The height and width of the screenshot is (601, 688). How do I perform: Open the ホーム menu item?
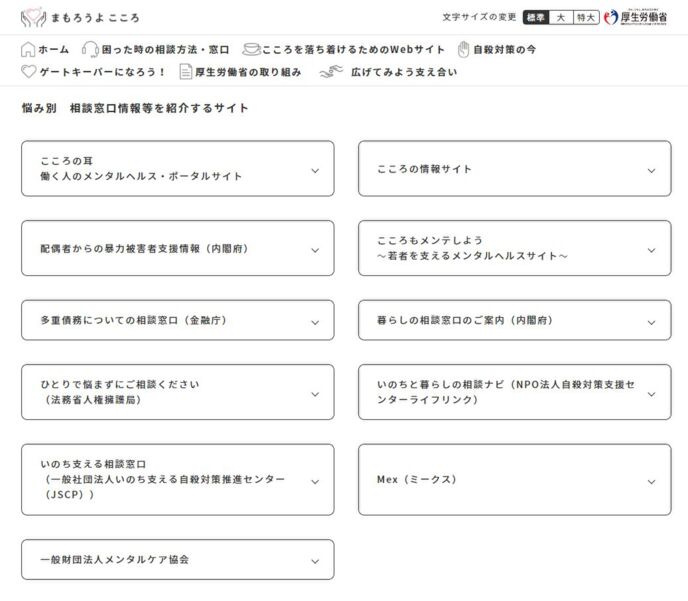(x=54, y=49)
